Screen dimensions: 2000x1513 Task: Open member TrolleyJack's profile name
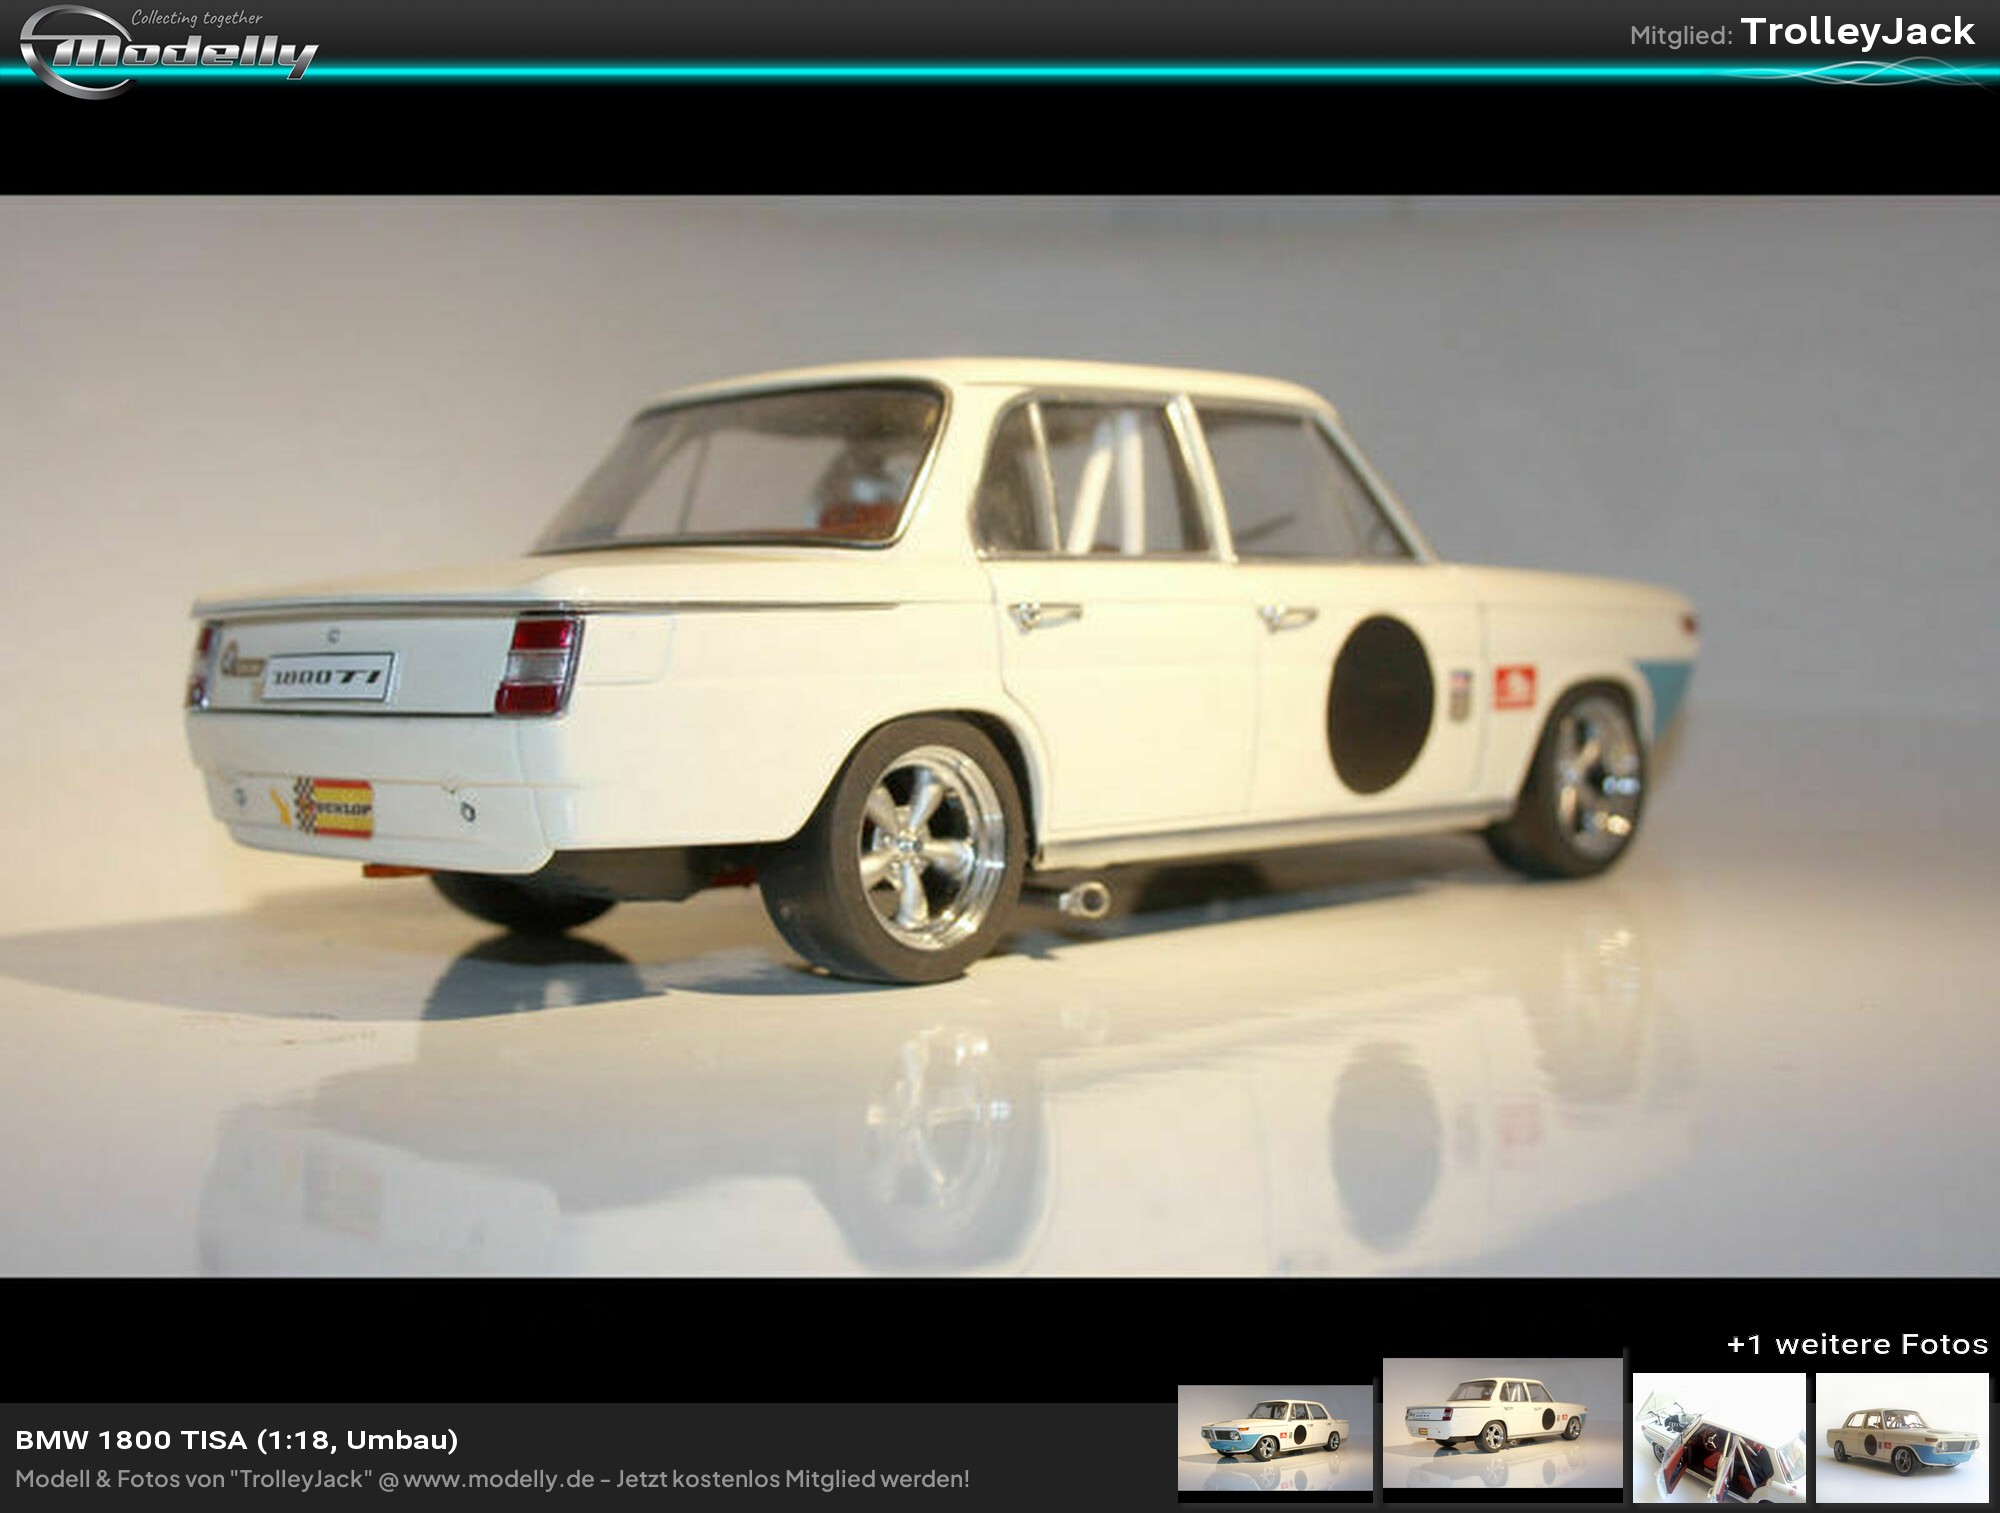[1857, 32]
